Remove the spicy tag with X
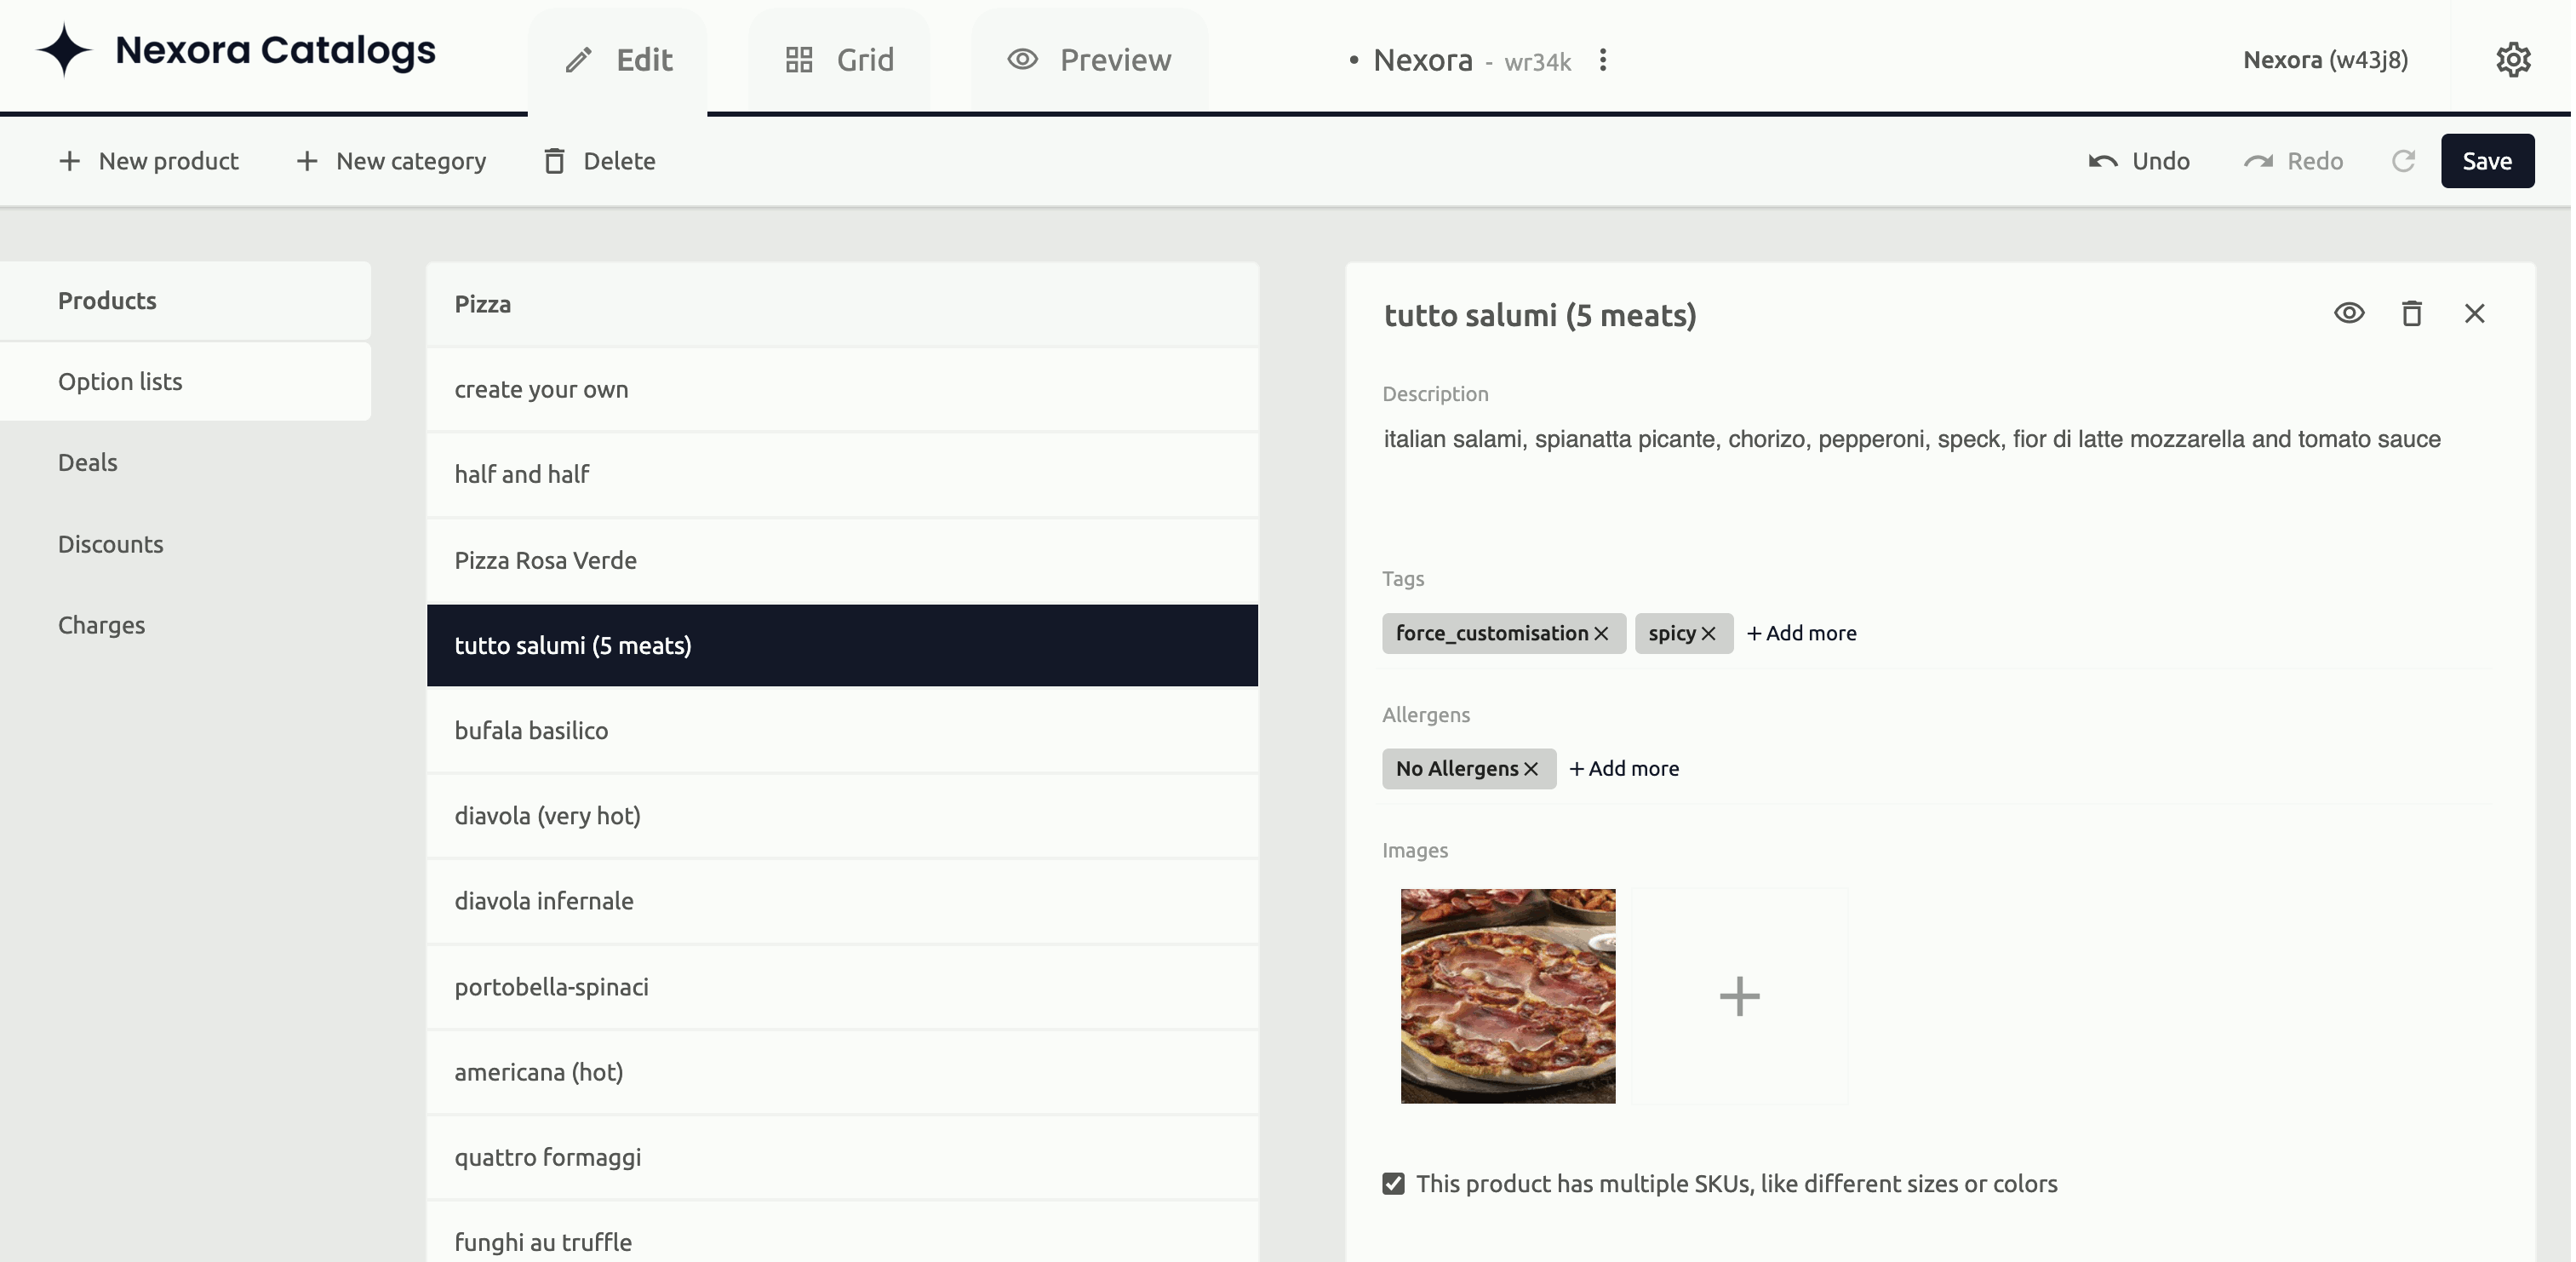Screen dimensions: 2576x1262 point(1710,633)
